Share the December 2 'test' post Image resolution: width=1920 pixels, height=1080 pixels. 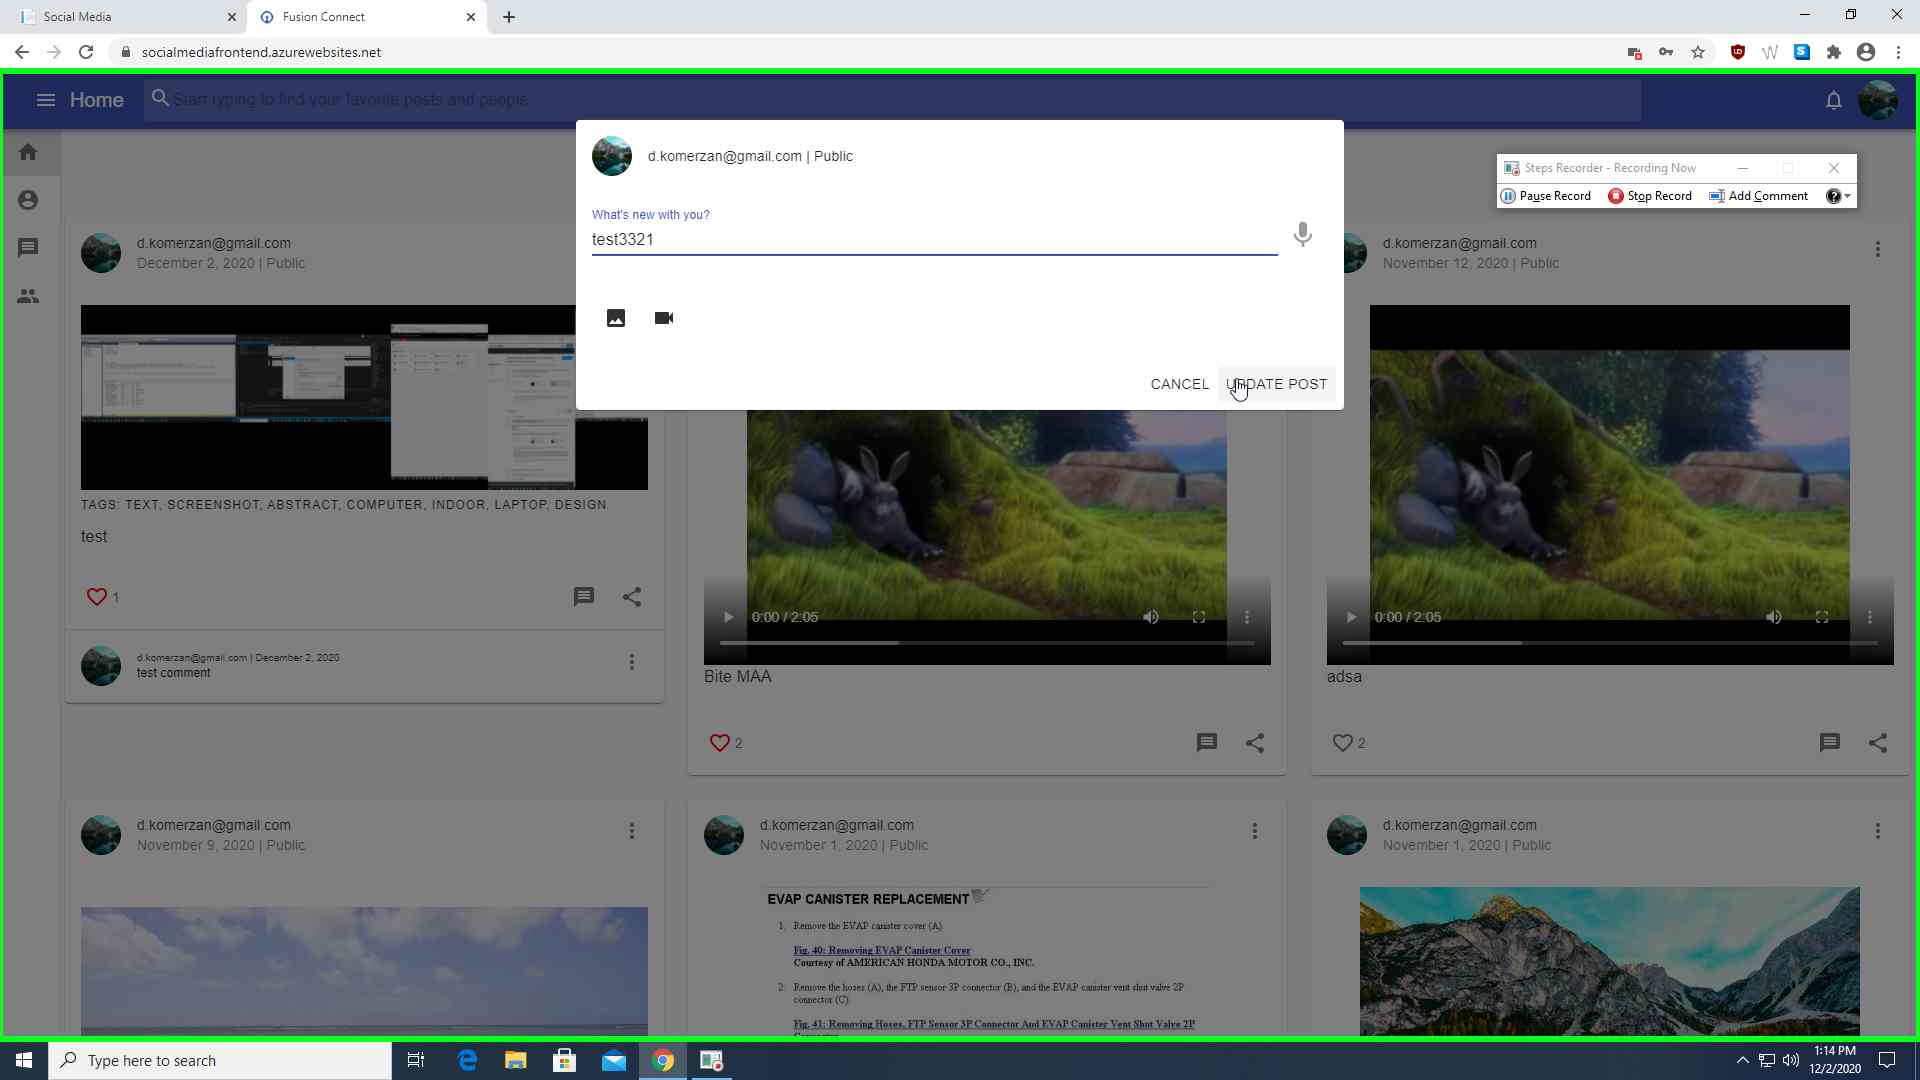click(x=632, y=597)
